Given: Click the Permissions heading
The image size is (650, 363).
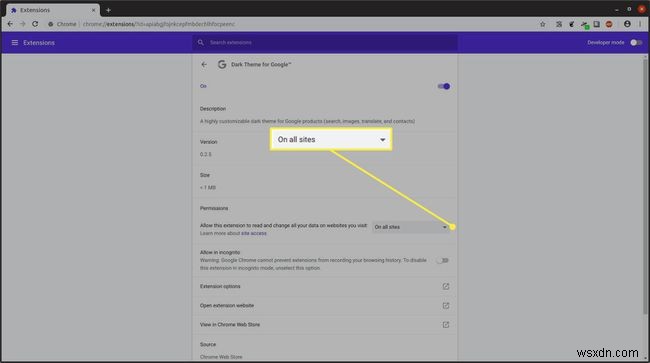Looking at the screenshot, I should pyautogui.click(x=214, y=208).
